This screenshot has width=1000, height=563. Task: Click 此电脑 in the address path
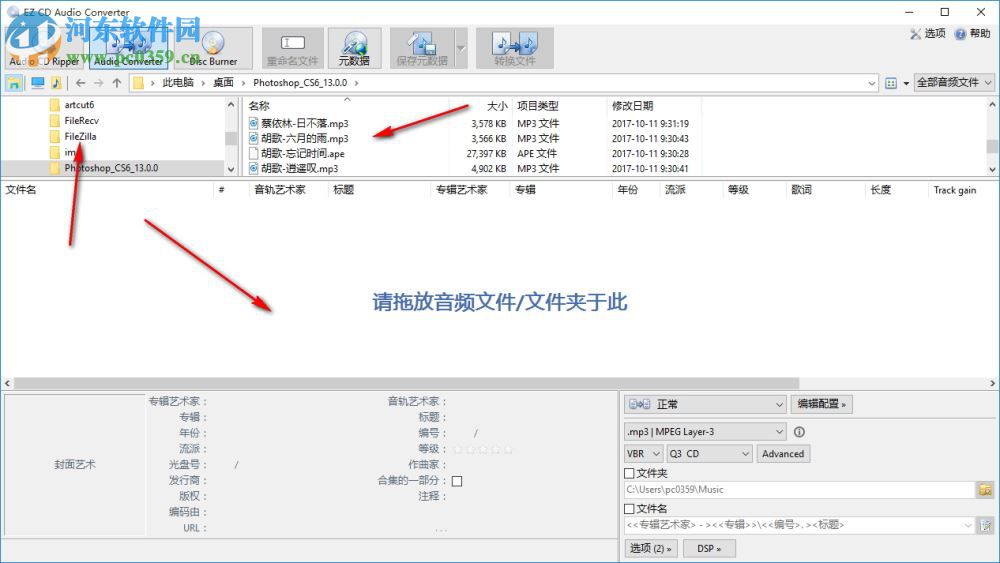pos(178,82)
